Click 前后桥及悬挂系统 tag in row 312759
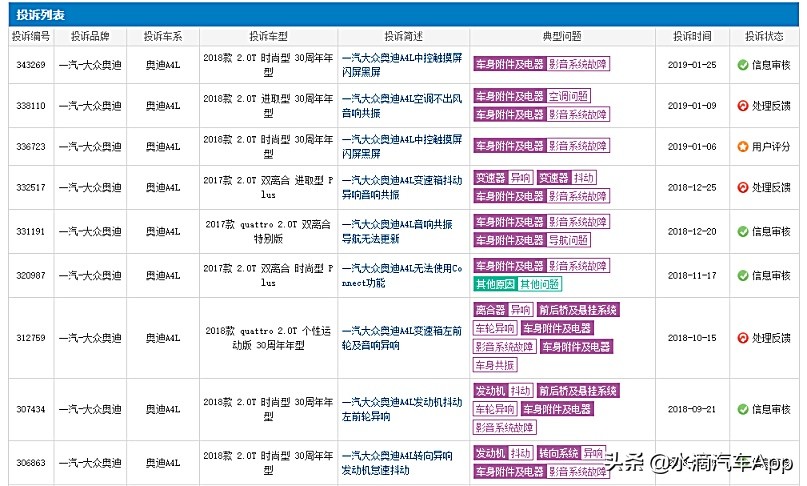 coord(578,310)
